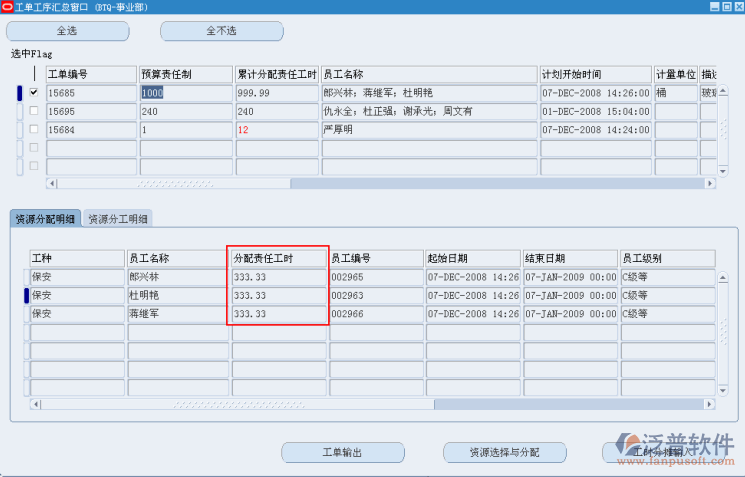Click the employee number 002965 cell
Screen dimensions: 745x477
(x=376, y=277)
